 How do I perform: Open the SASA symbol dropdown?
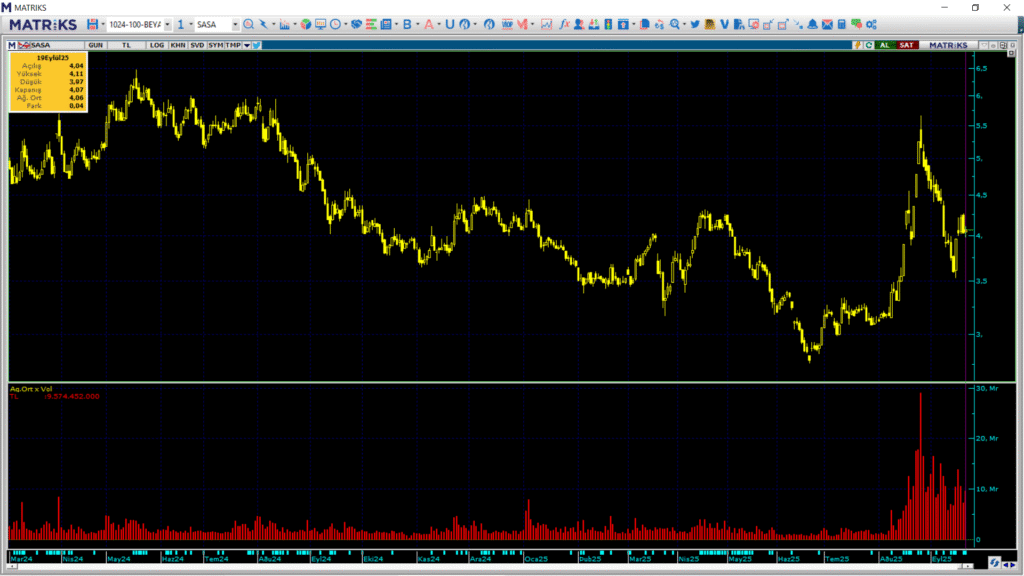tap(235, 24)
